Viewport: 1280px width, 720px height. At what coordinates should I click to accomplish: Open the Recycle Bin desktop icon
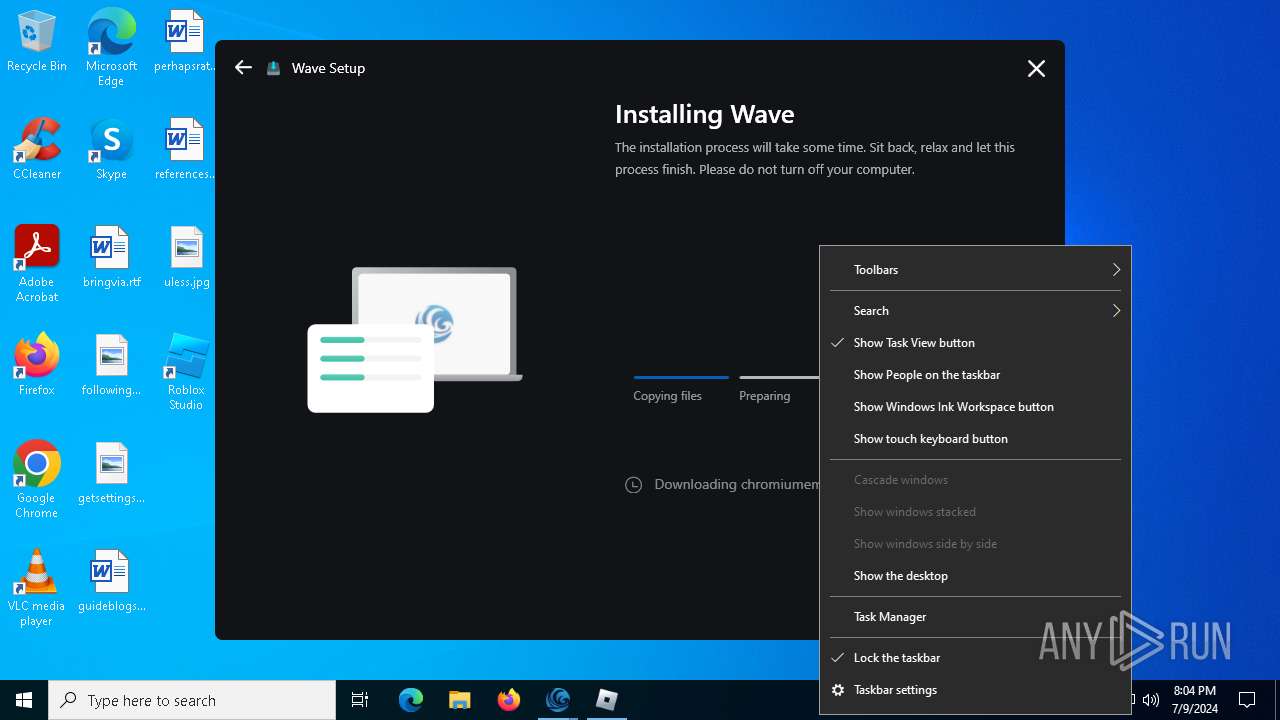point(37,42)
